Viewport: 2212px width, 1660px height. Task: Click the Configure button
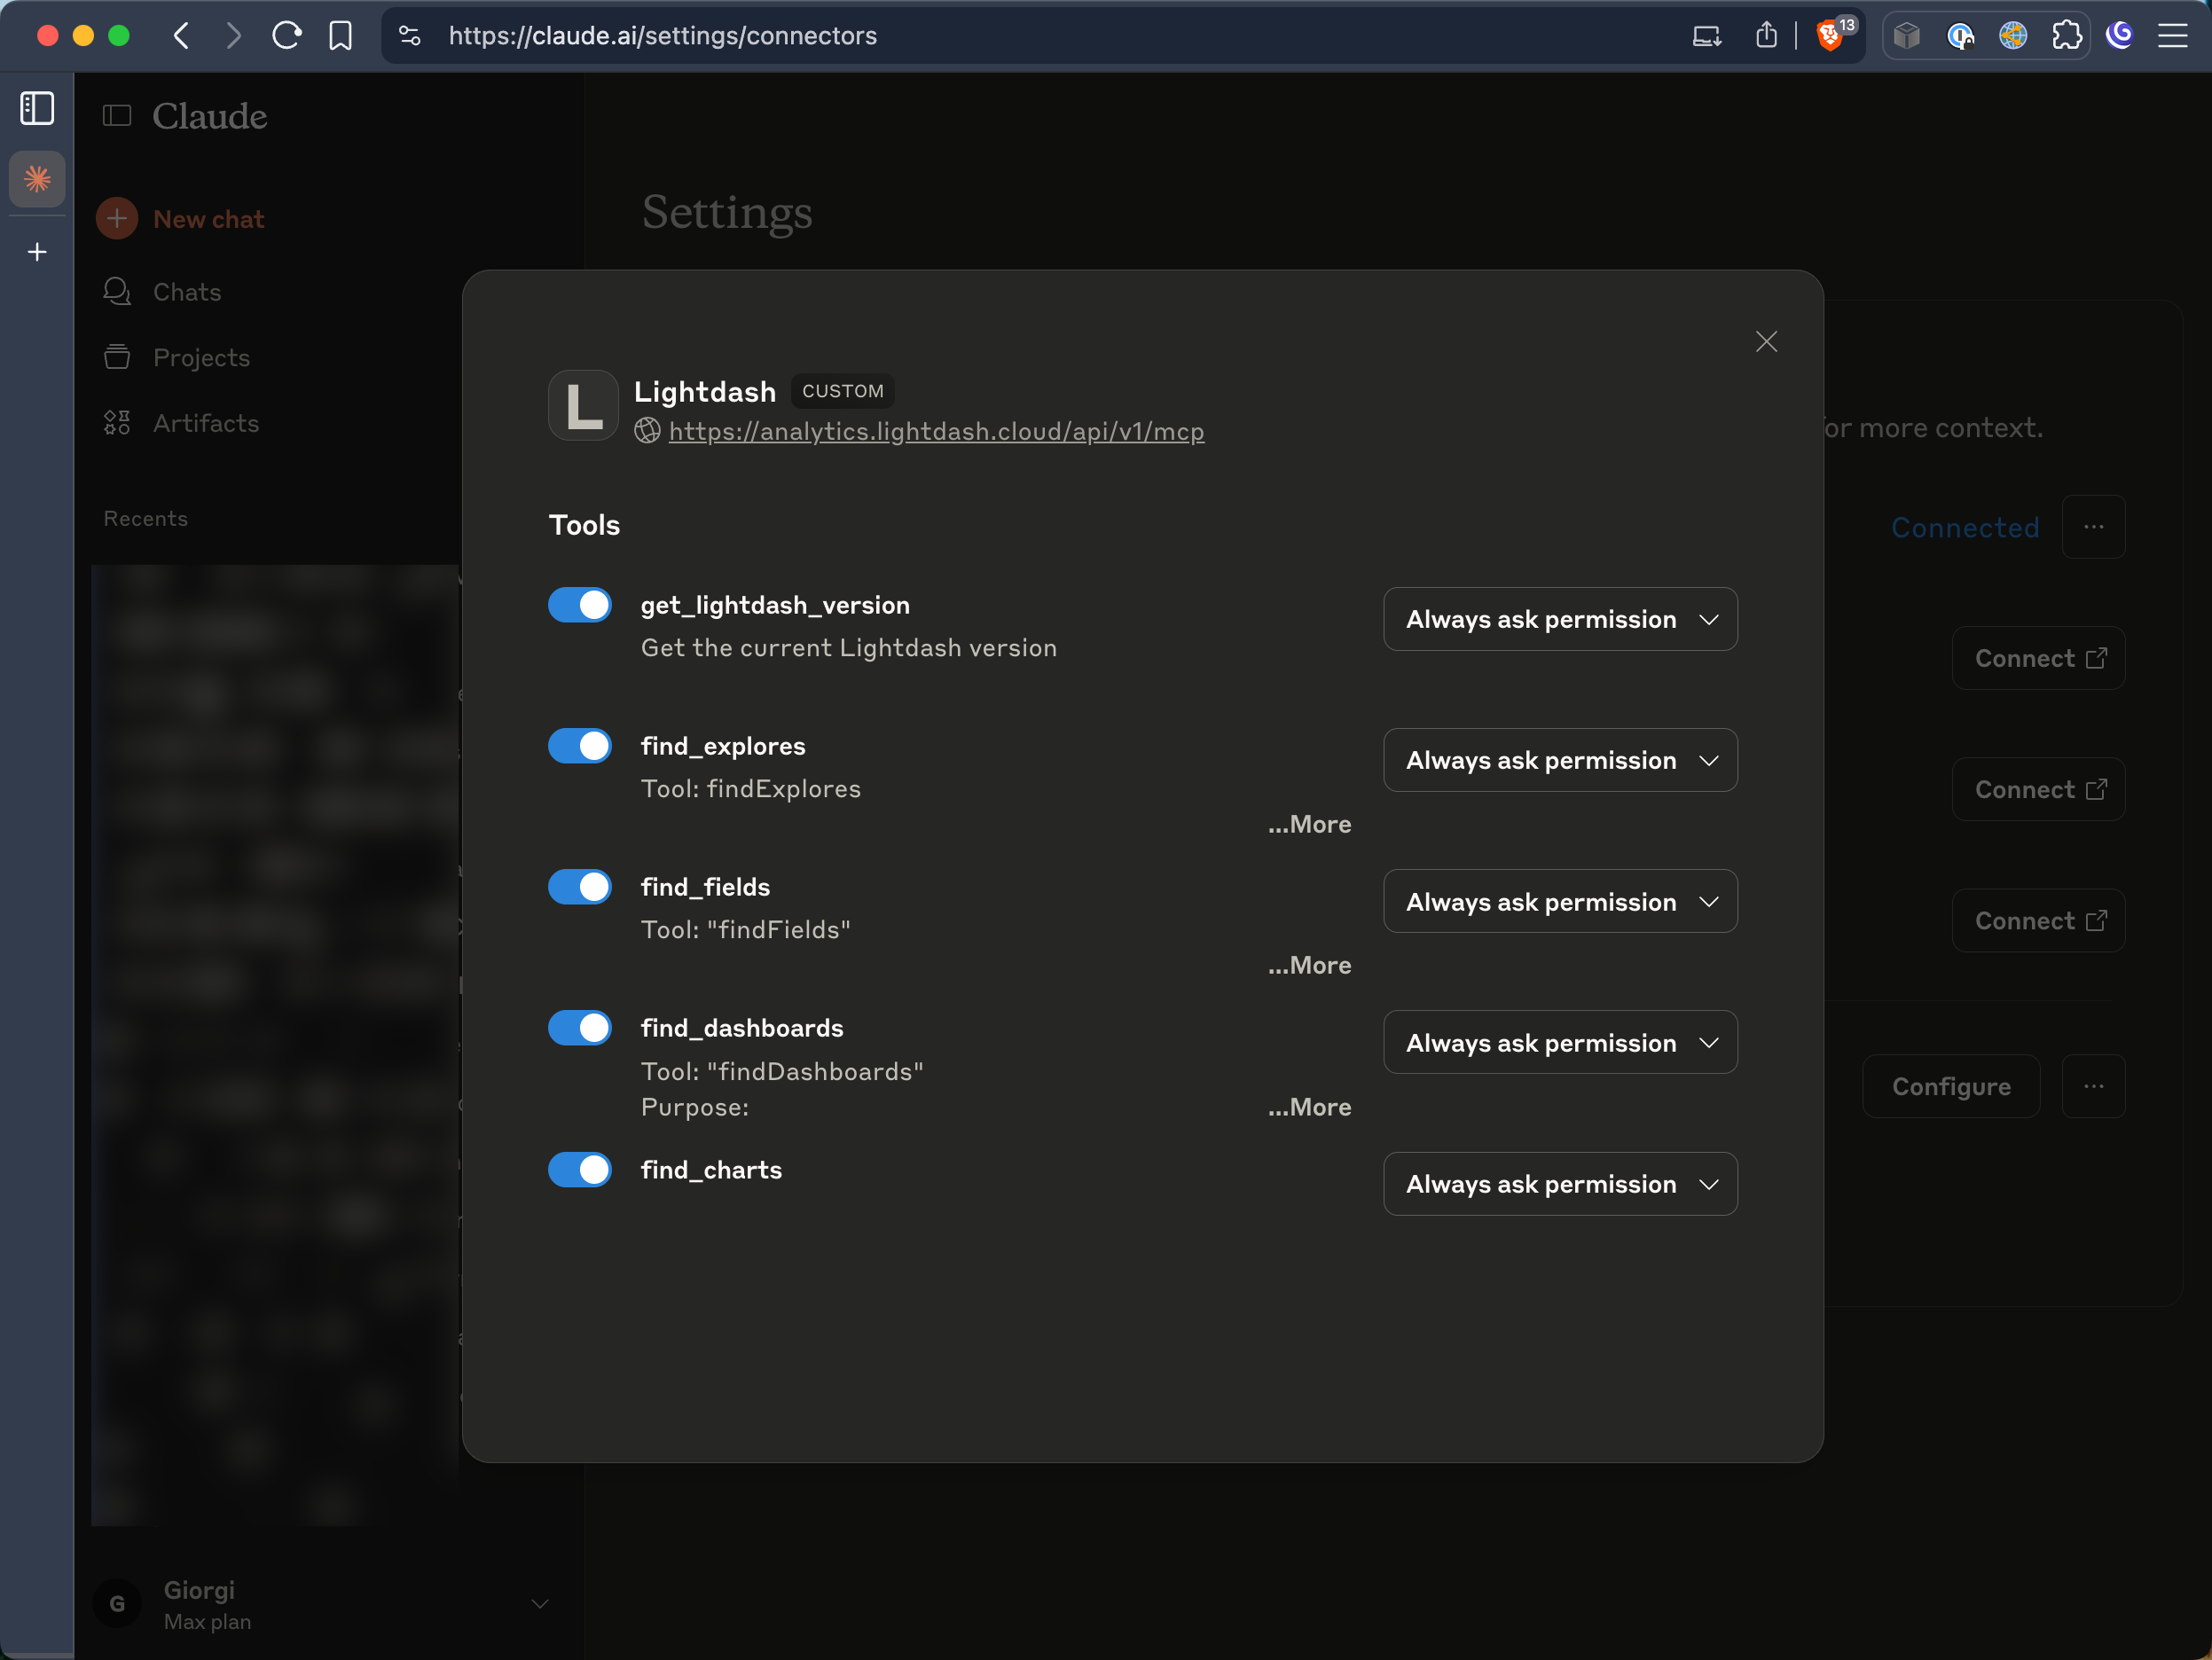[1950, 1086]
